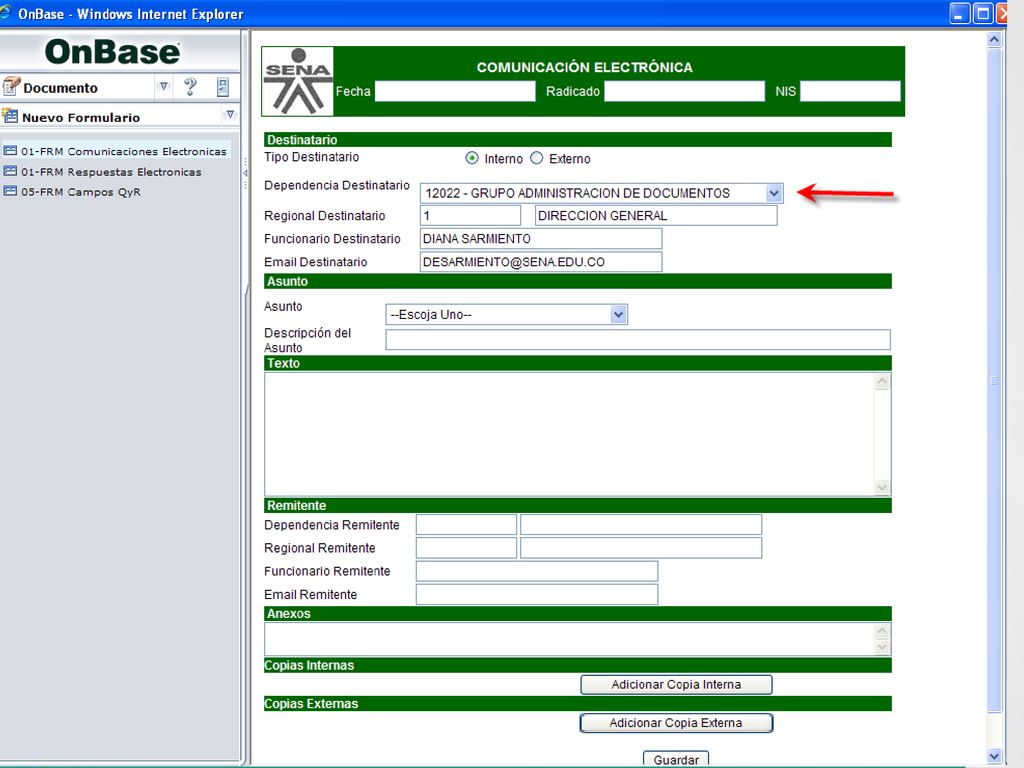Click Dependencia Remitente code field
Viewport: 1024px width, 768px height.
point(466,524)
